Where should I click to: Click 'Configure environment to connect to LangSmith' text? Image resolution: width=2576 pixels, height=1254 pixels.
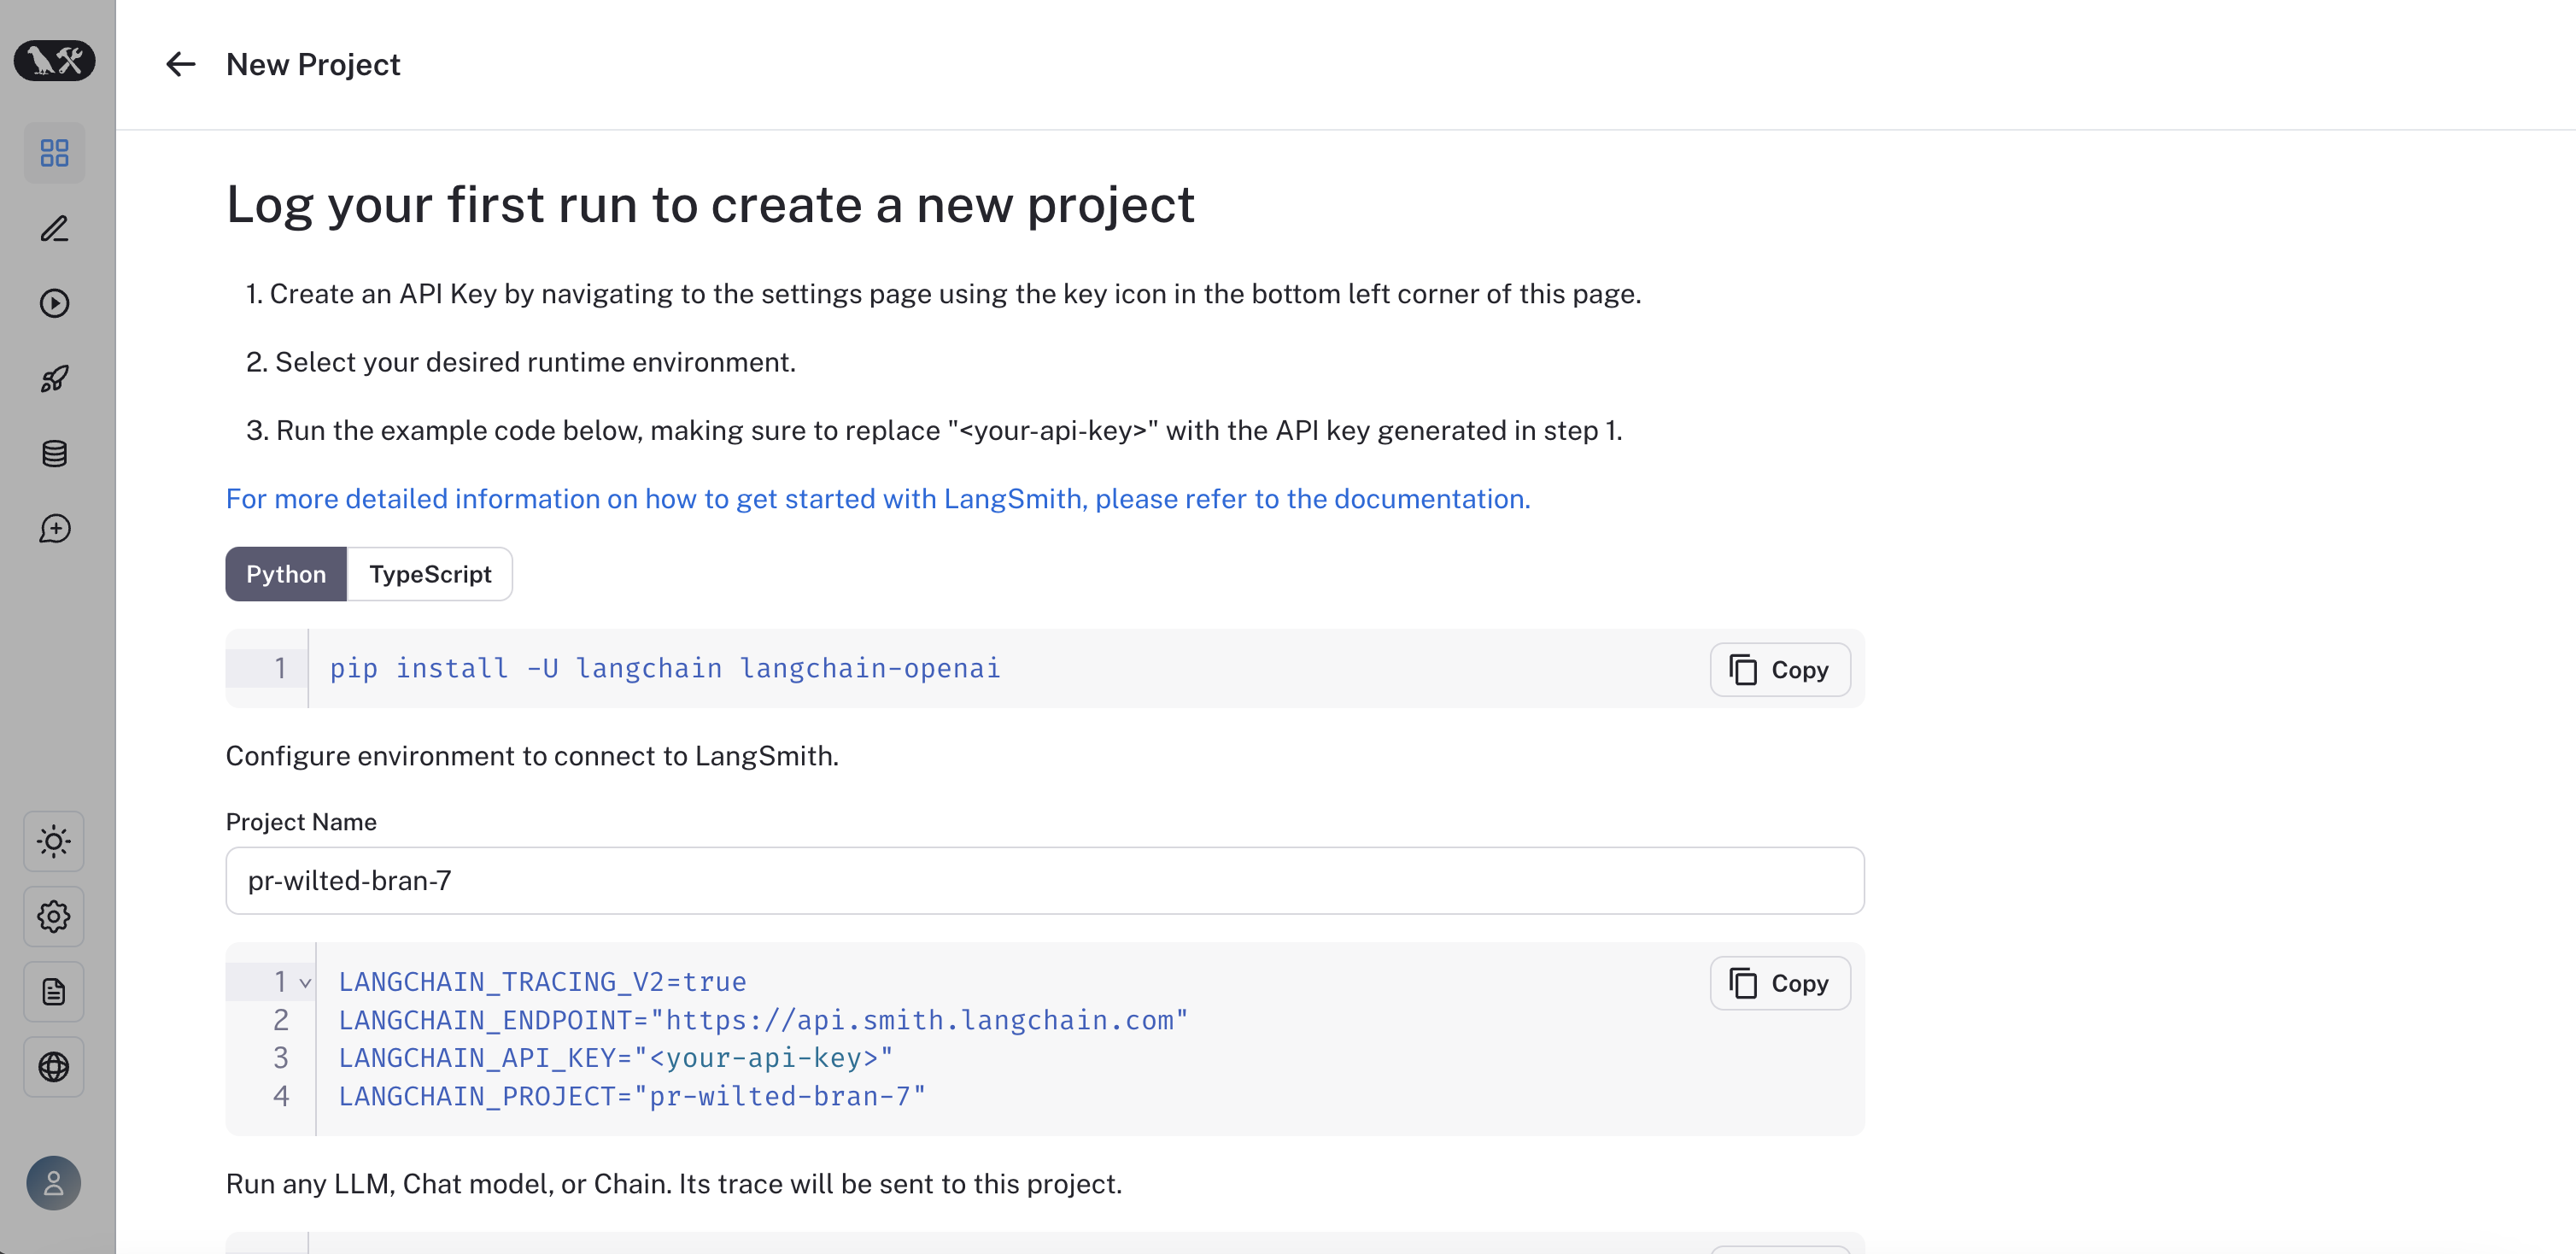coord(532,756)
